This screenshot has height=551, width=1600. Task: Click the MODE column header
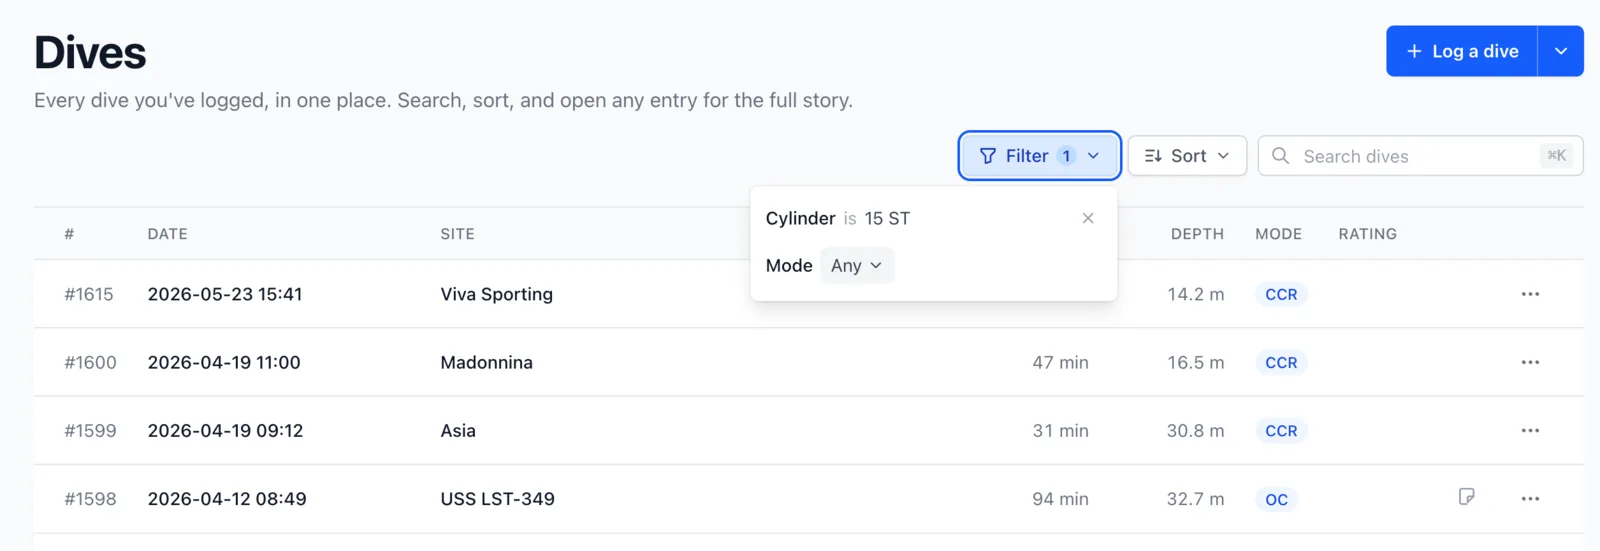click(1278, 234)
